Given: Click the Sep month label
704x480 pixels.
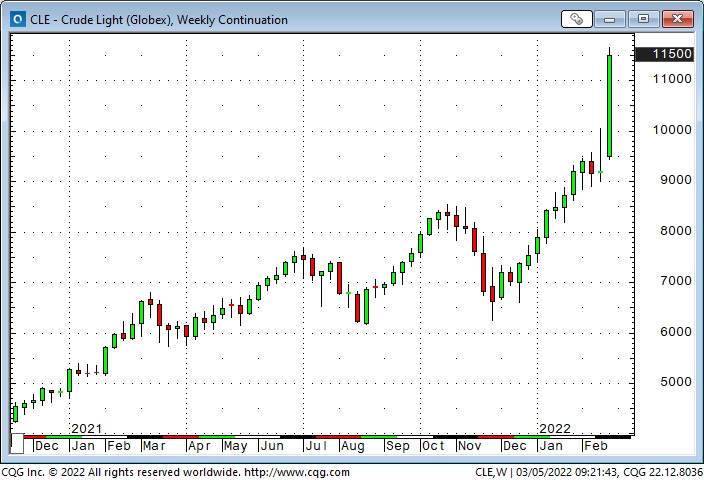Looking at the screenshot, I should pyautogui.click(x=398, y=446).
